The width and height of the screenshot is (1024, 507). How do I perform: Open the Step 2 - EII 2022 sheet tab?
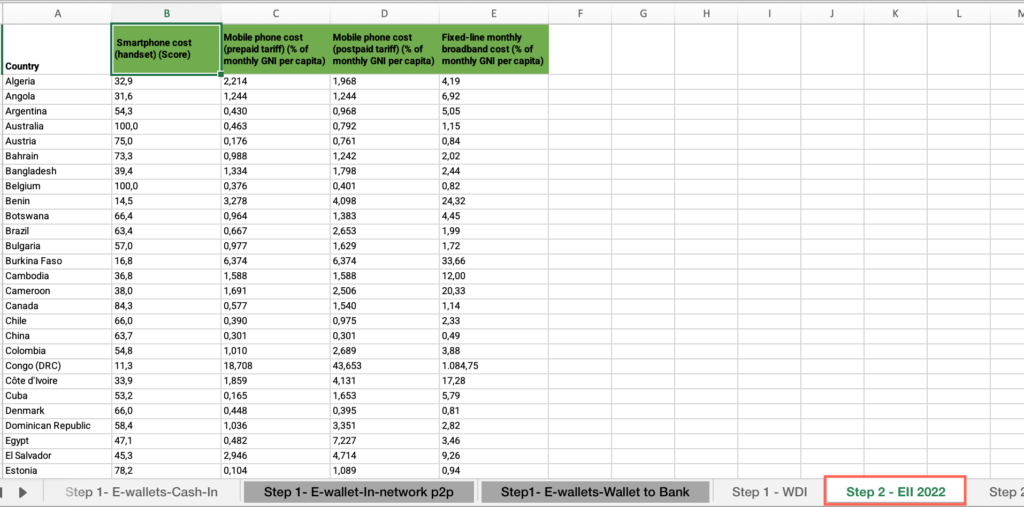(895, 492)
